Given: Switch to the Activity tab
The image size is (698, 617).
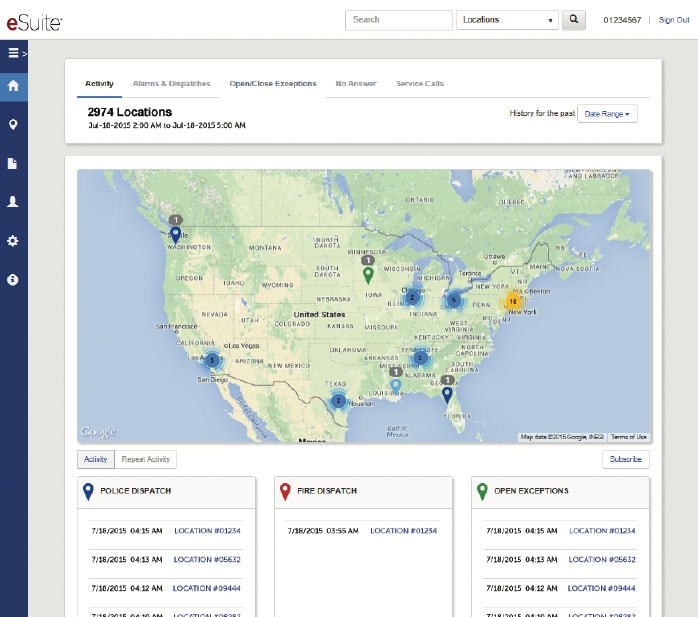Looking at the screenshot, I should pos(99,84).
